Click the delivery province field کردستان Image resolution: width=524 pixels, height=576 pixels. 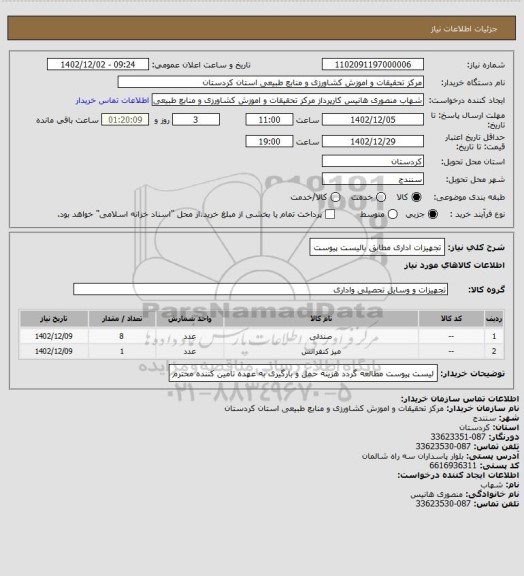click(x=373, y=161)
